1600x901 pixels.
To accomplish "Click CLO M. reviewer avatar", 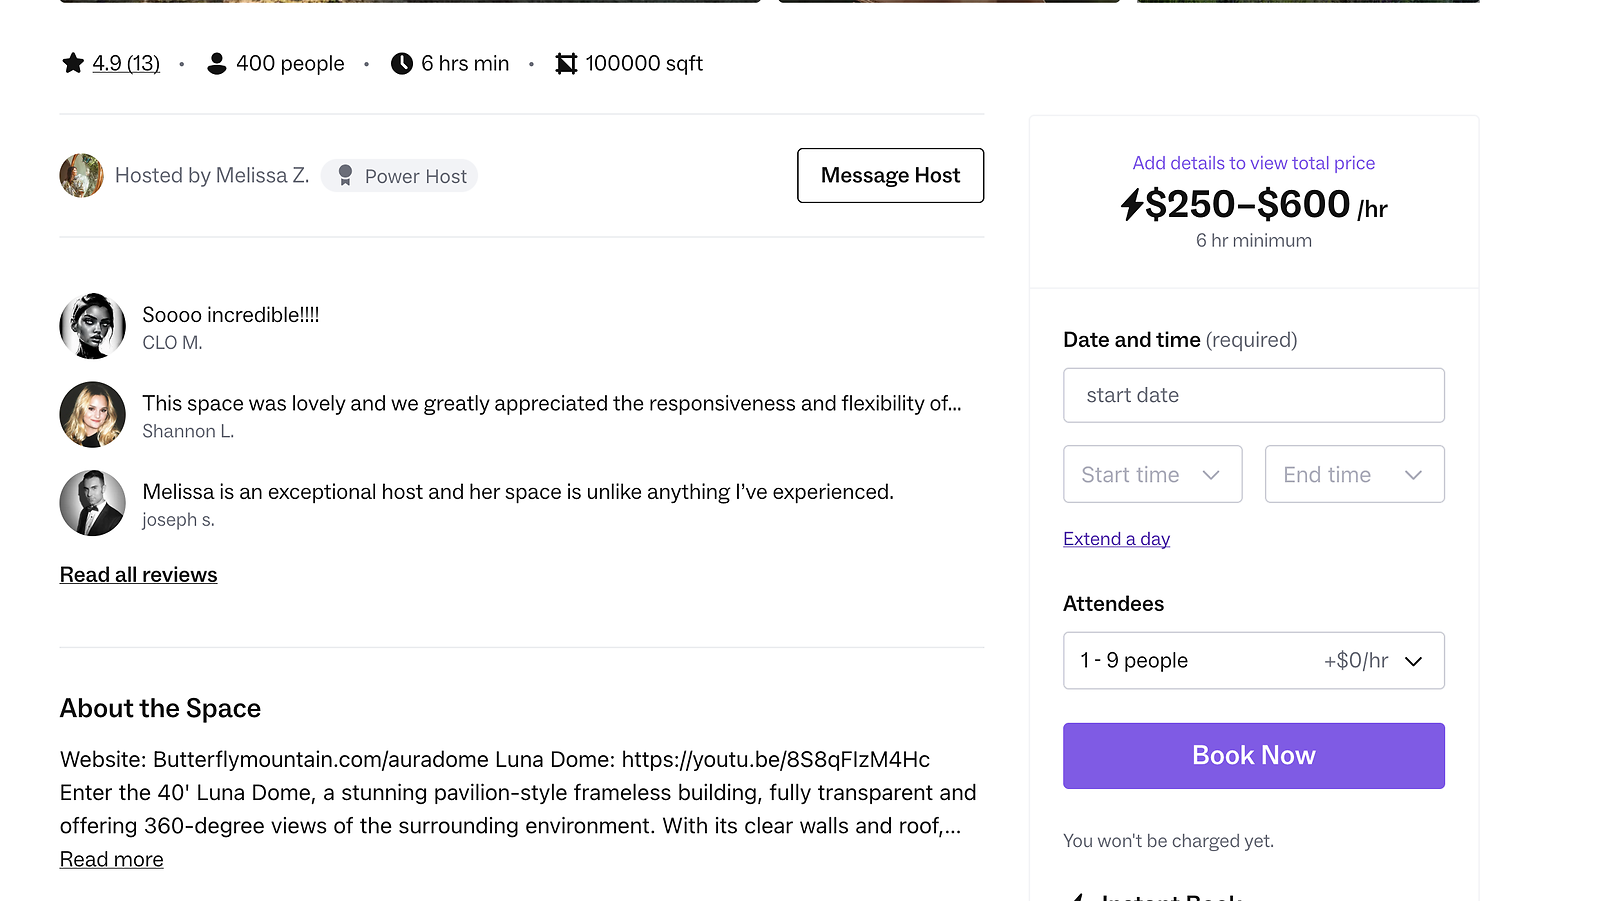I will pos(93,326).
